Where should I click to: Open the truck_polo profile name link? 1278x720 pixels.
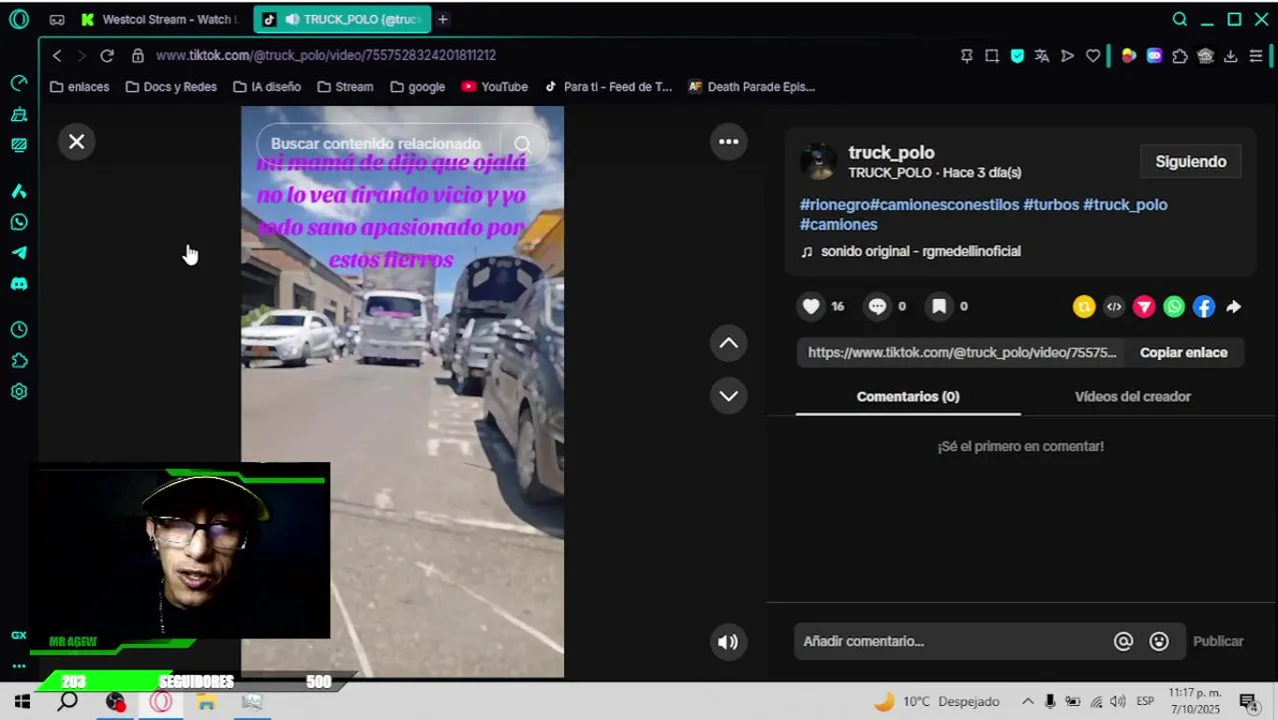[891, 152]
